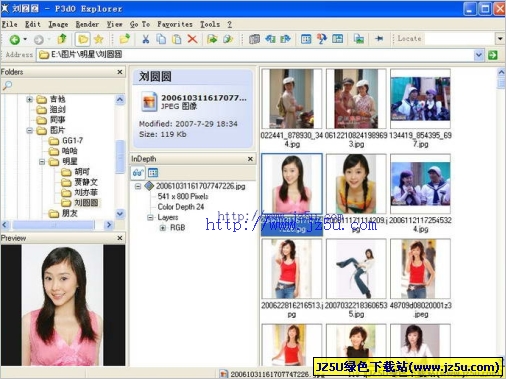506x379 pixels.
Task: Open the Edit menu
Action: (33, 24)
